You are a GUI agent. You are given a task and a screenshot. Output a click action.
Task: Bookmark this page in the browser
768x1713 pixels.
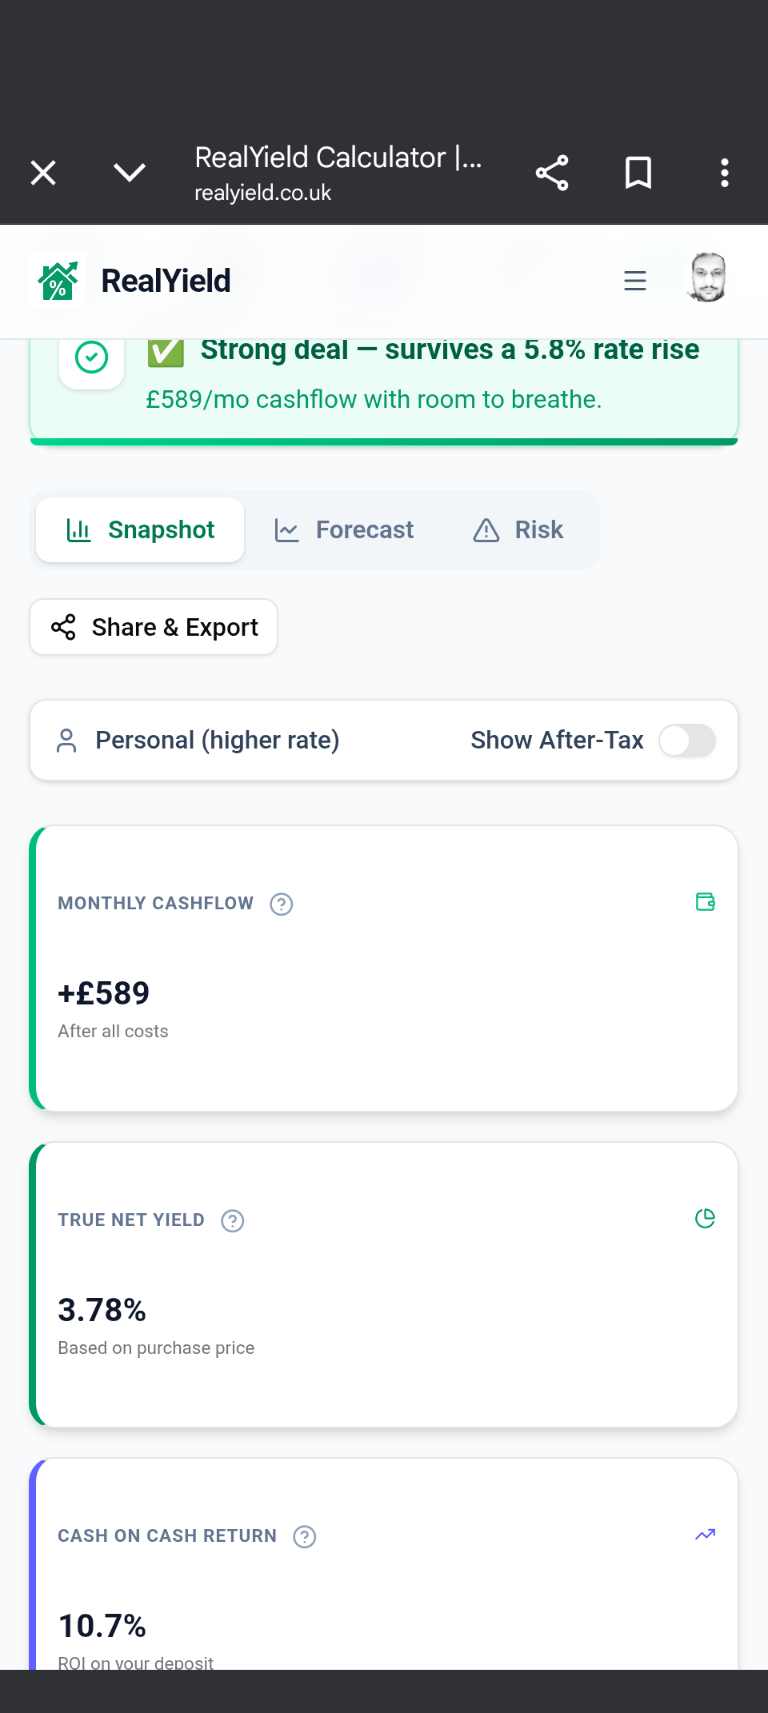pos(638,173)
